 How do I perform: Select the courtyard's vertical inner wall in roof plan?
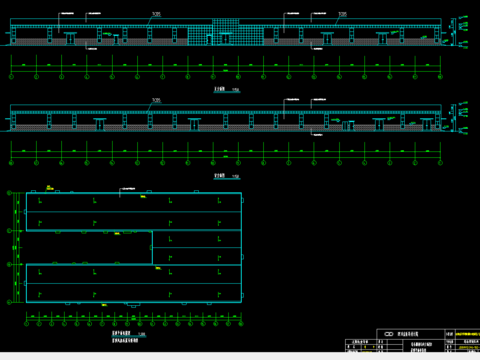152,248
